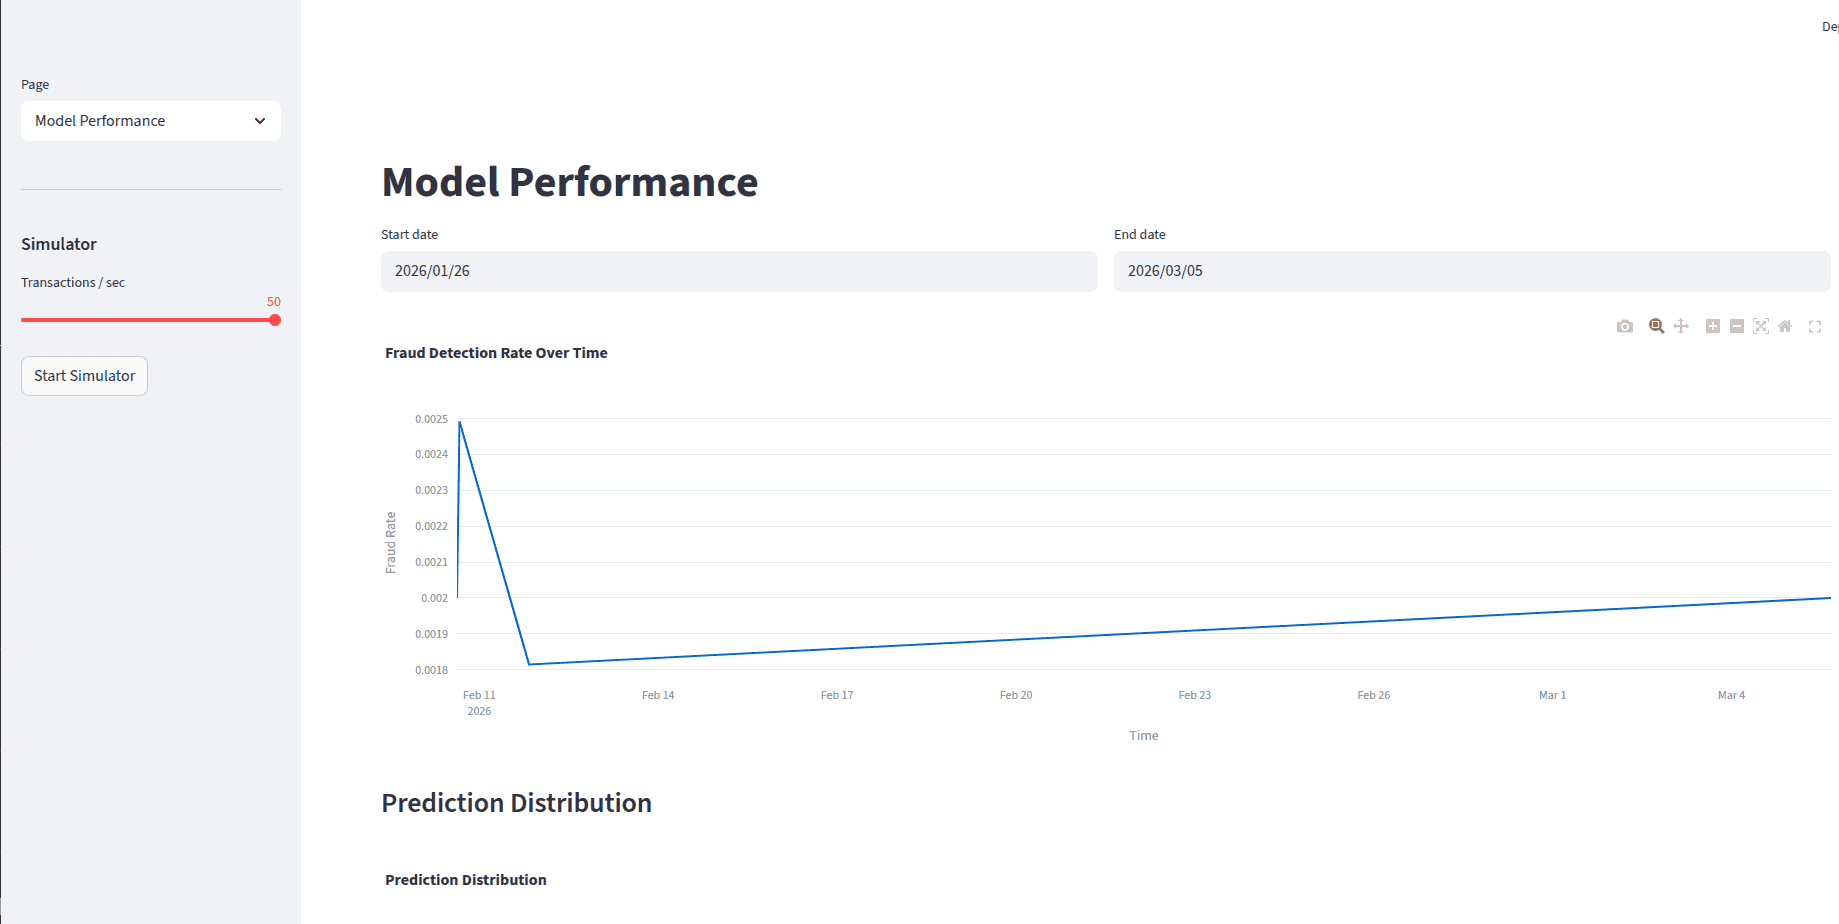
Task: Expand the Page selectbox via its chevron
Action: (261, 120)
